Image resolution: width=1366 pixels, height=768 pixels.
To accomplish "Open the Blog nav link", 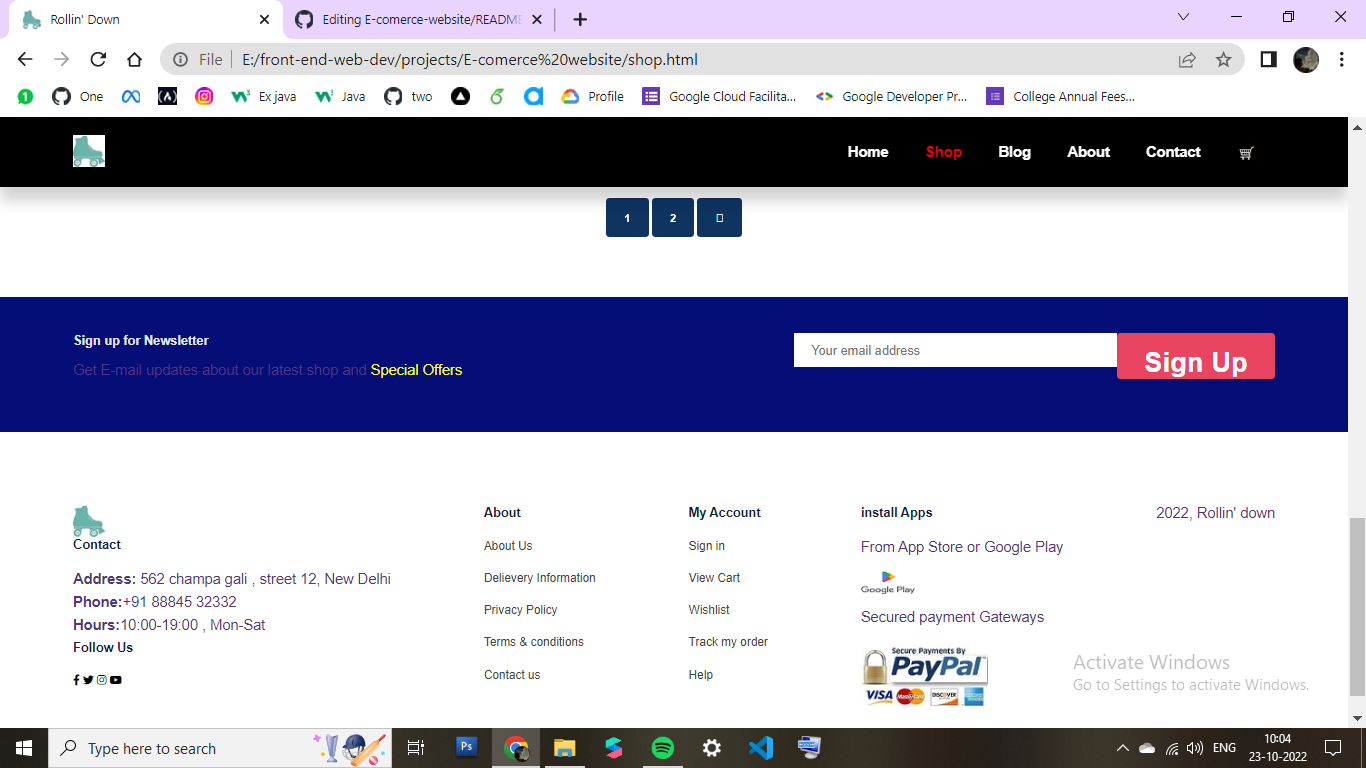I will (1014, 152).
